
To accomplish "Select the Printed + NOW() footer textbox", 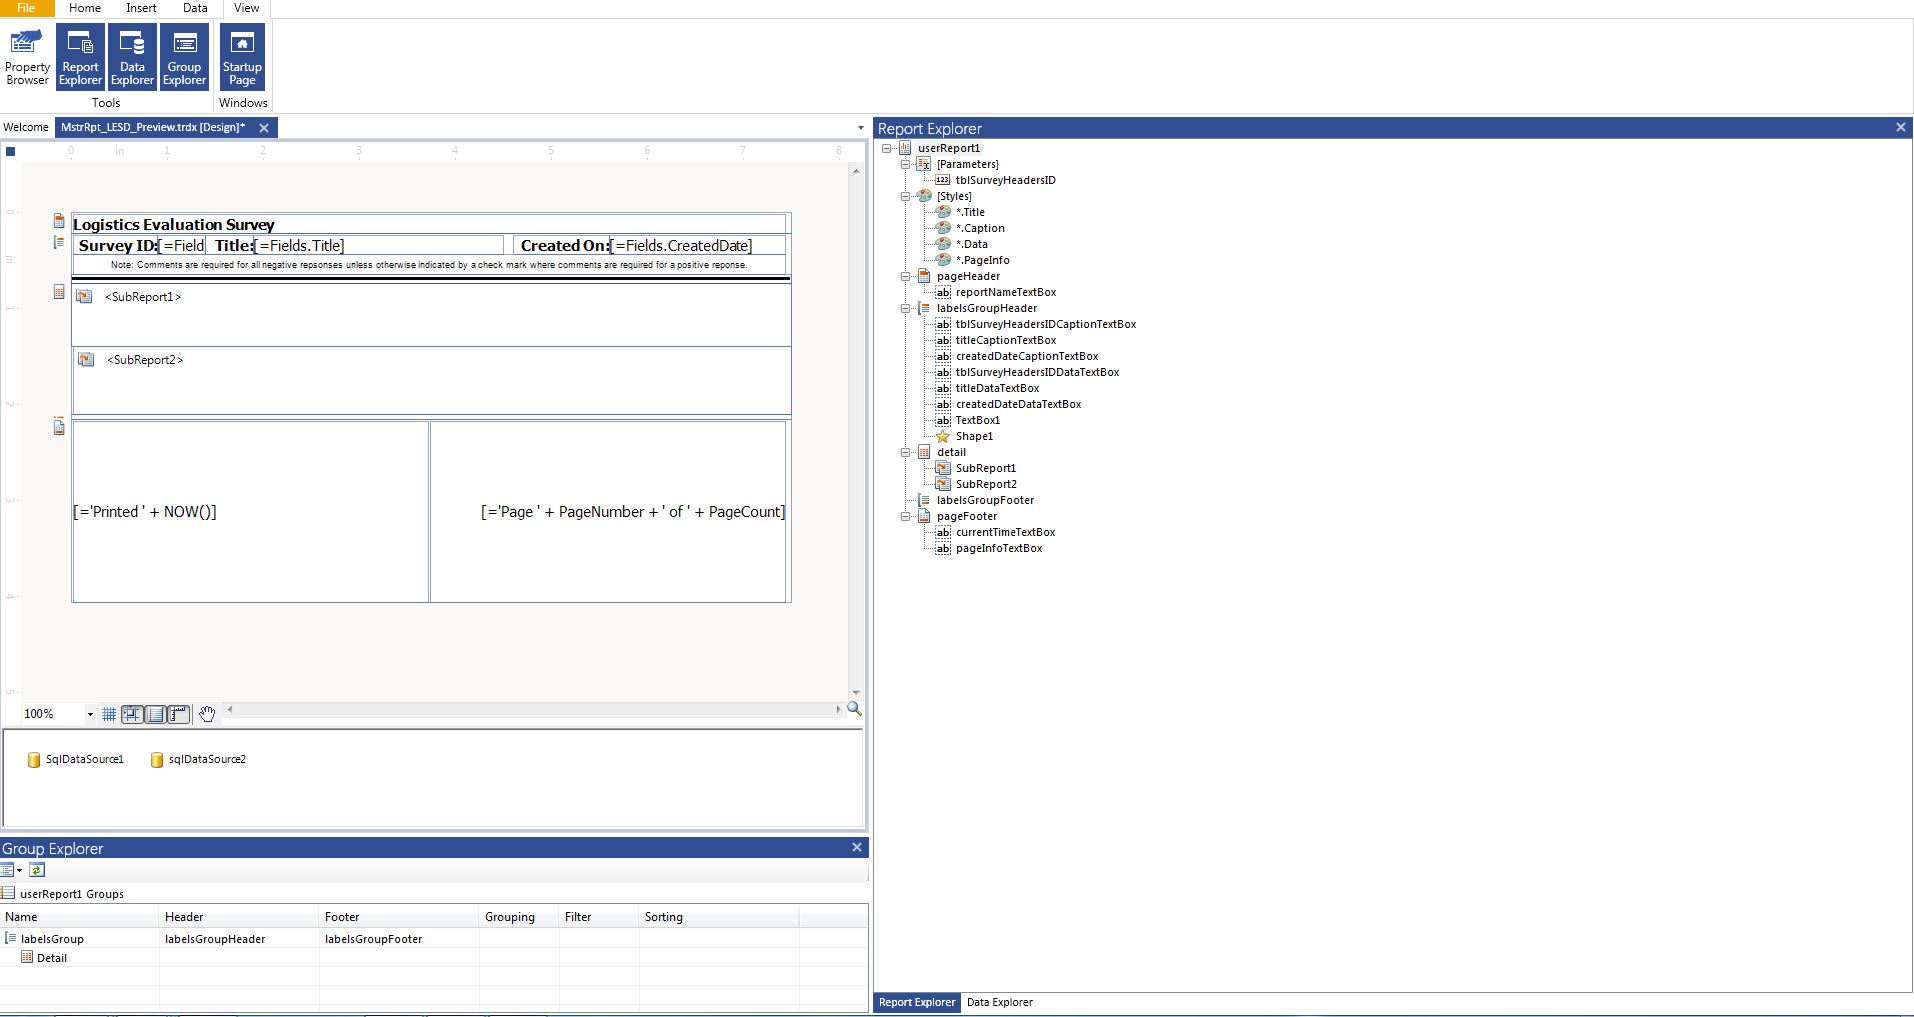I will pos(250,512).
